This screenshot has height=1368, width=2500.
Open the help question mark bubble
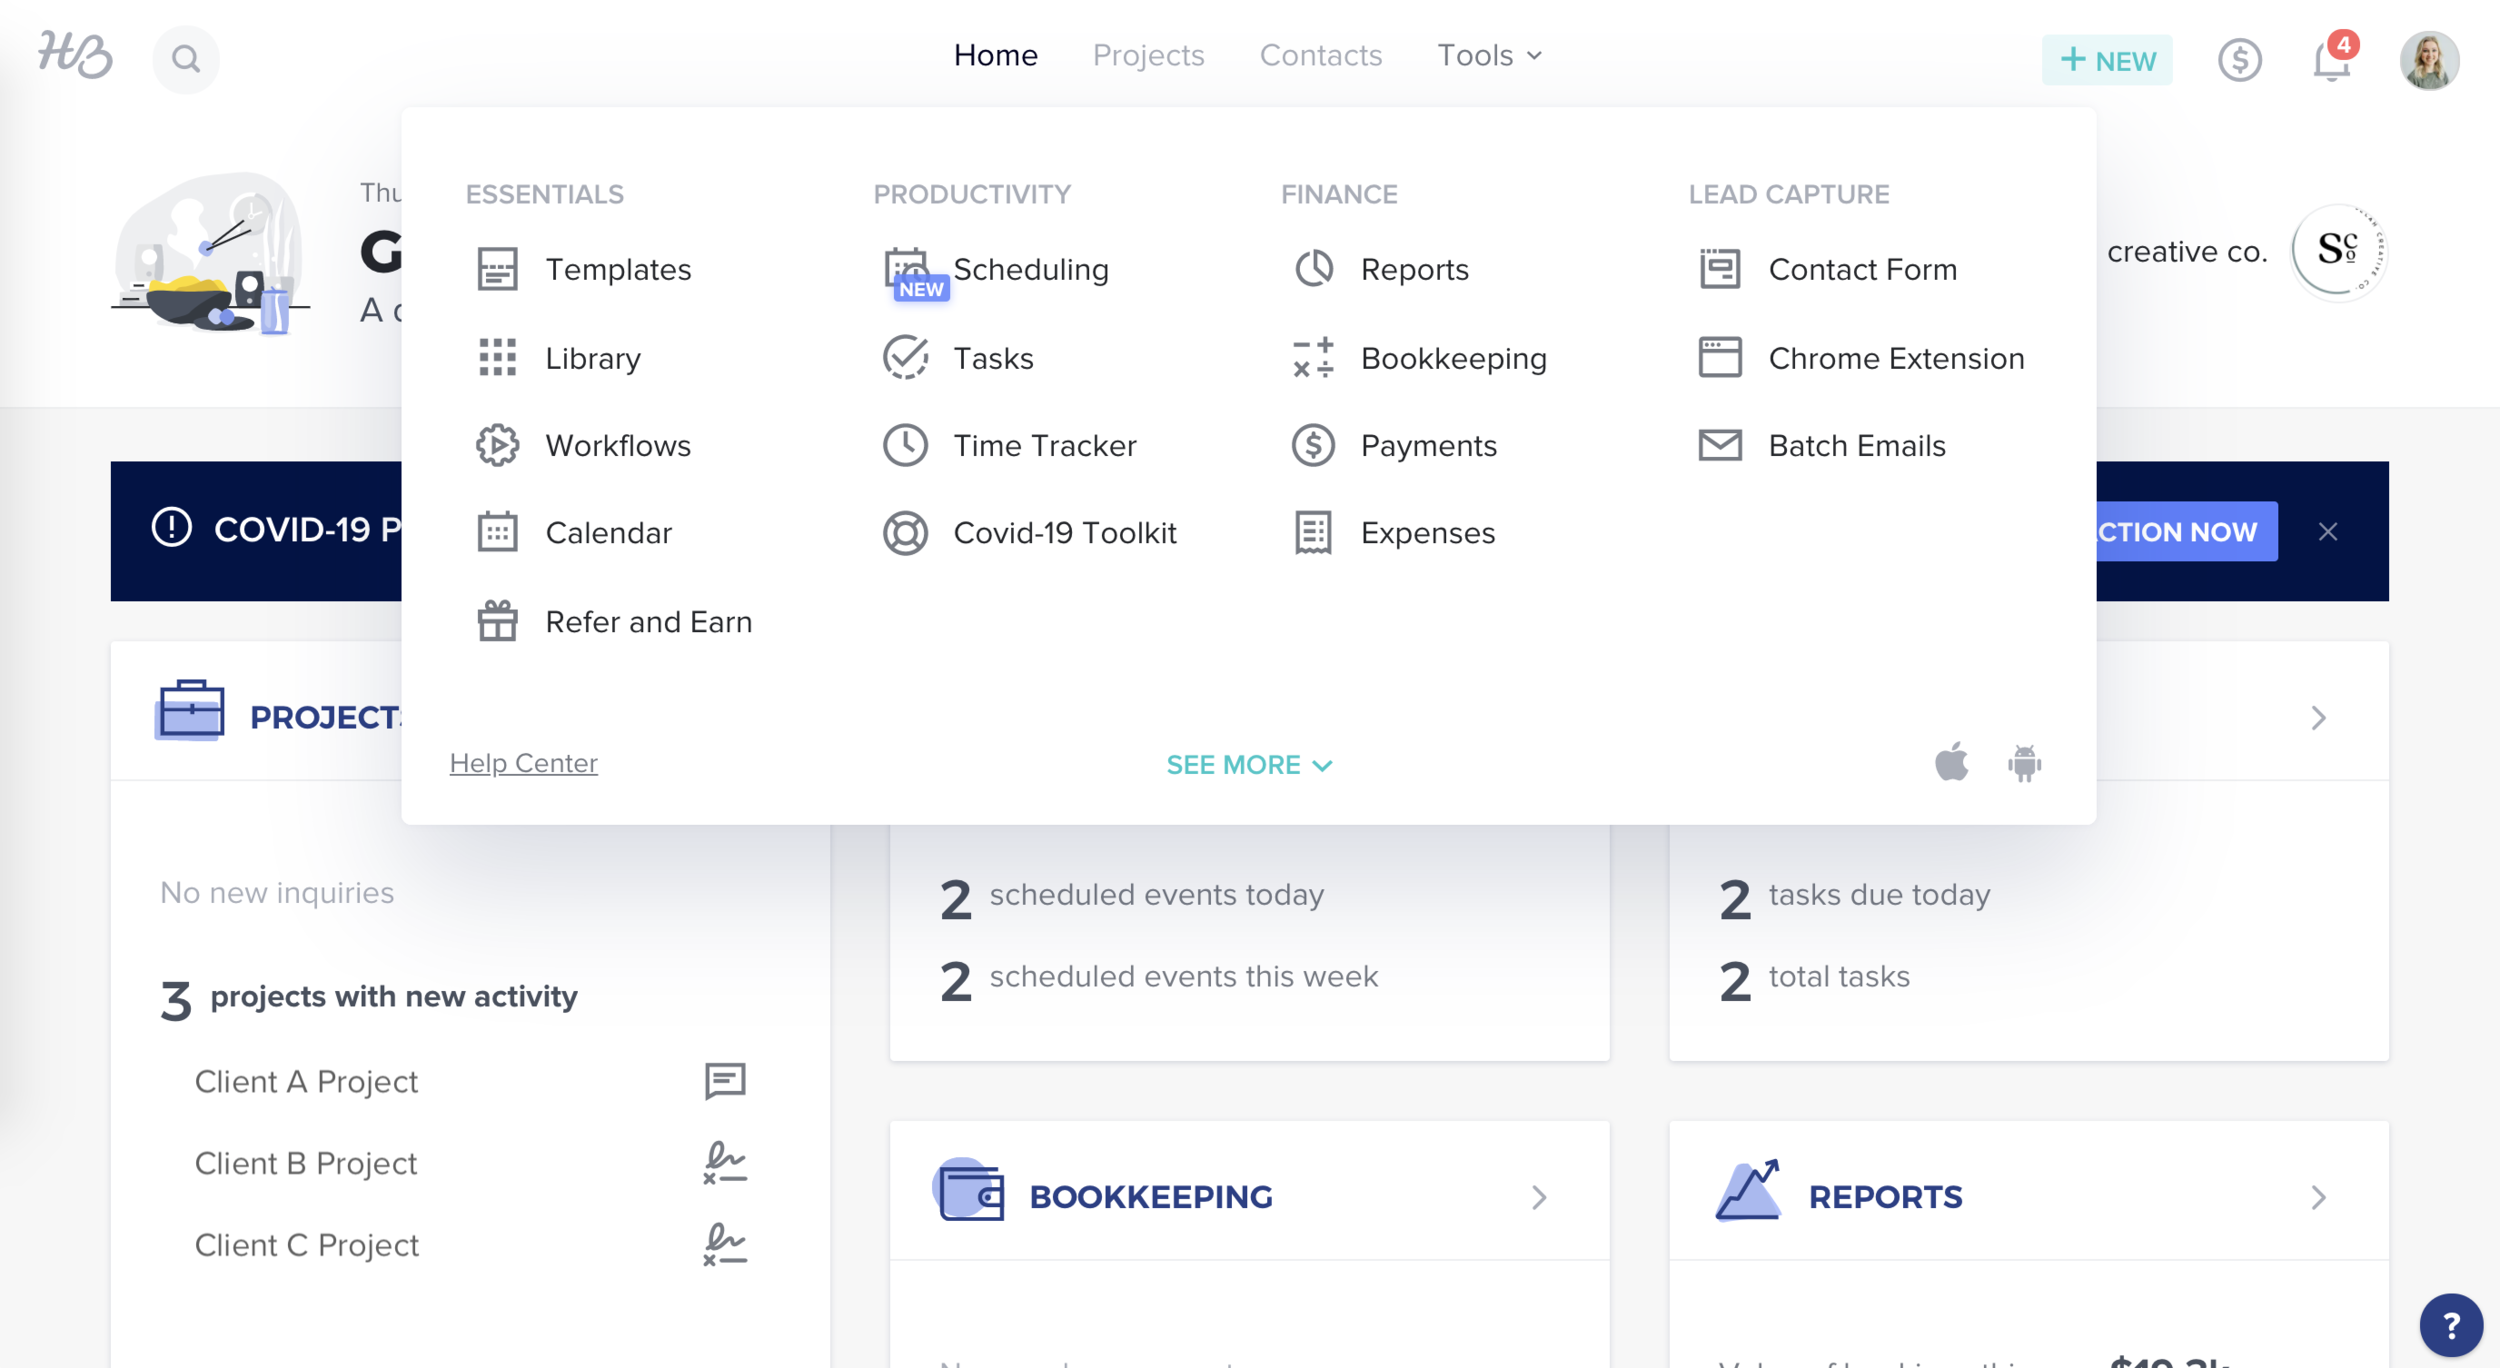(x=2451, y=1326)
